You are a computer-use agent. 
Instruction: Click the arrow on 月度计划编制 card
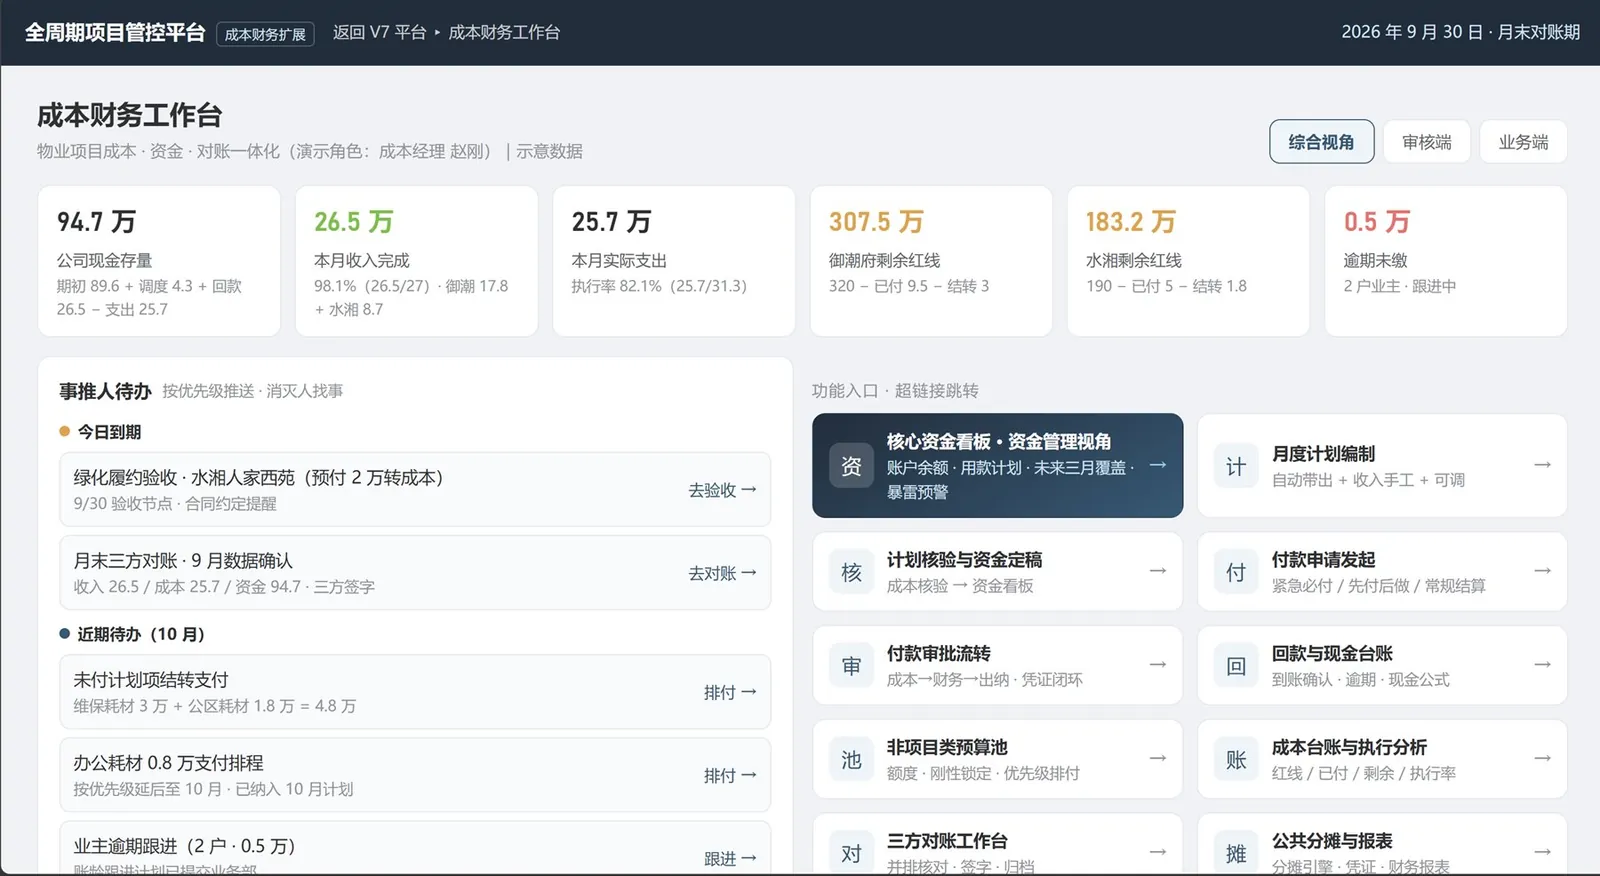point(1543,465)
